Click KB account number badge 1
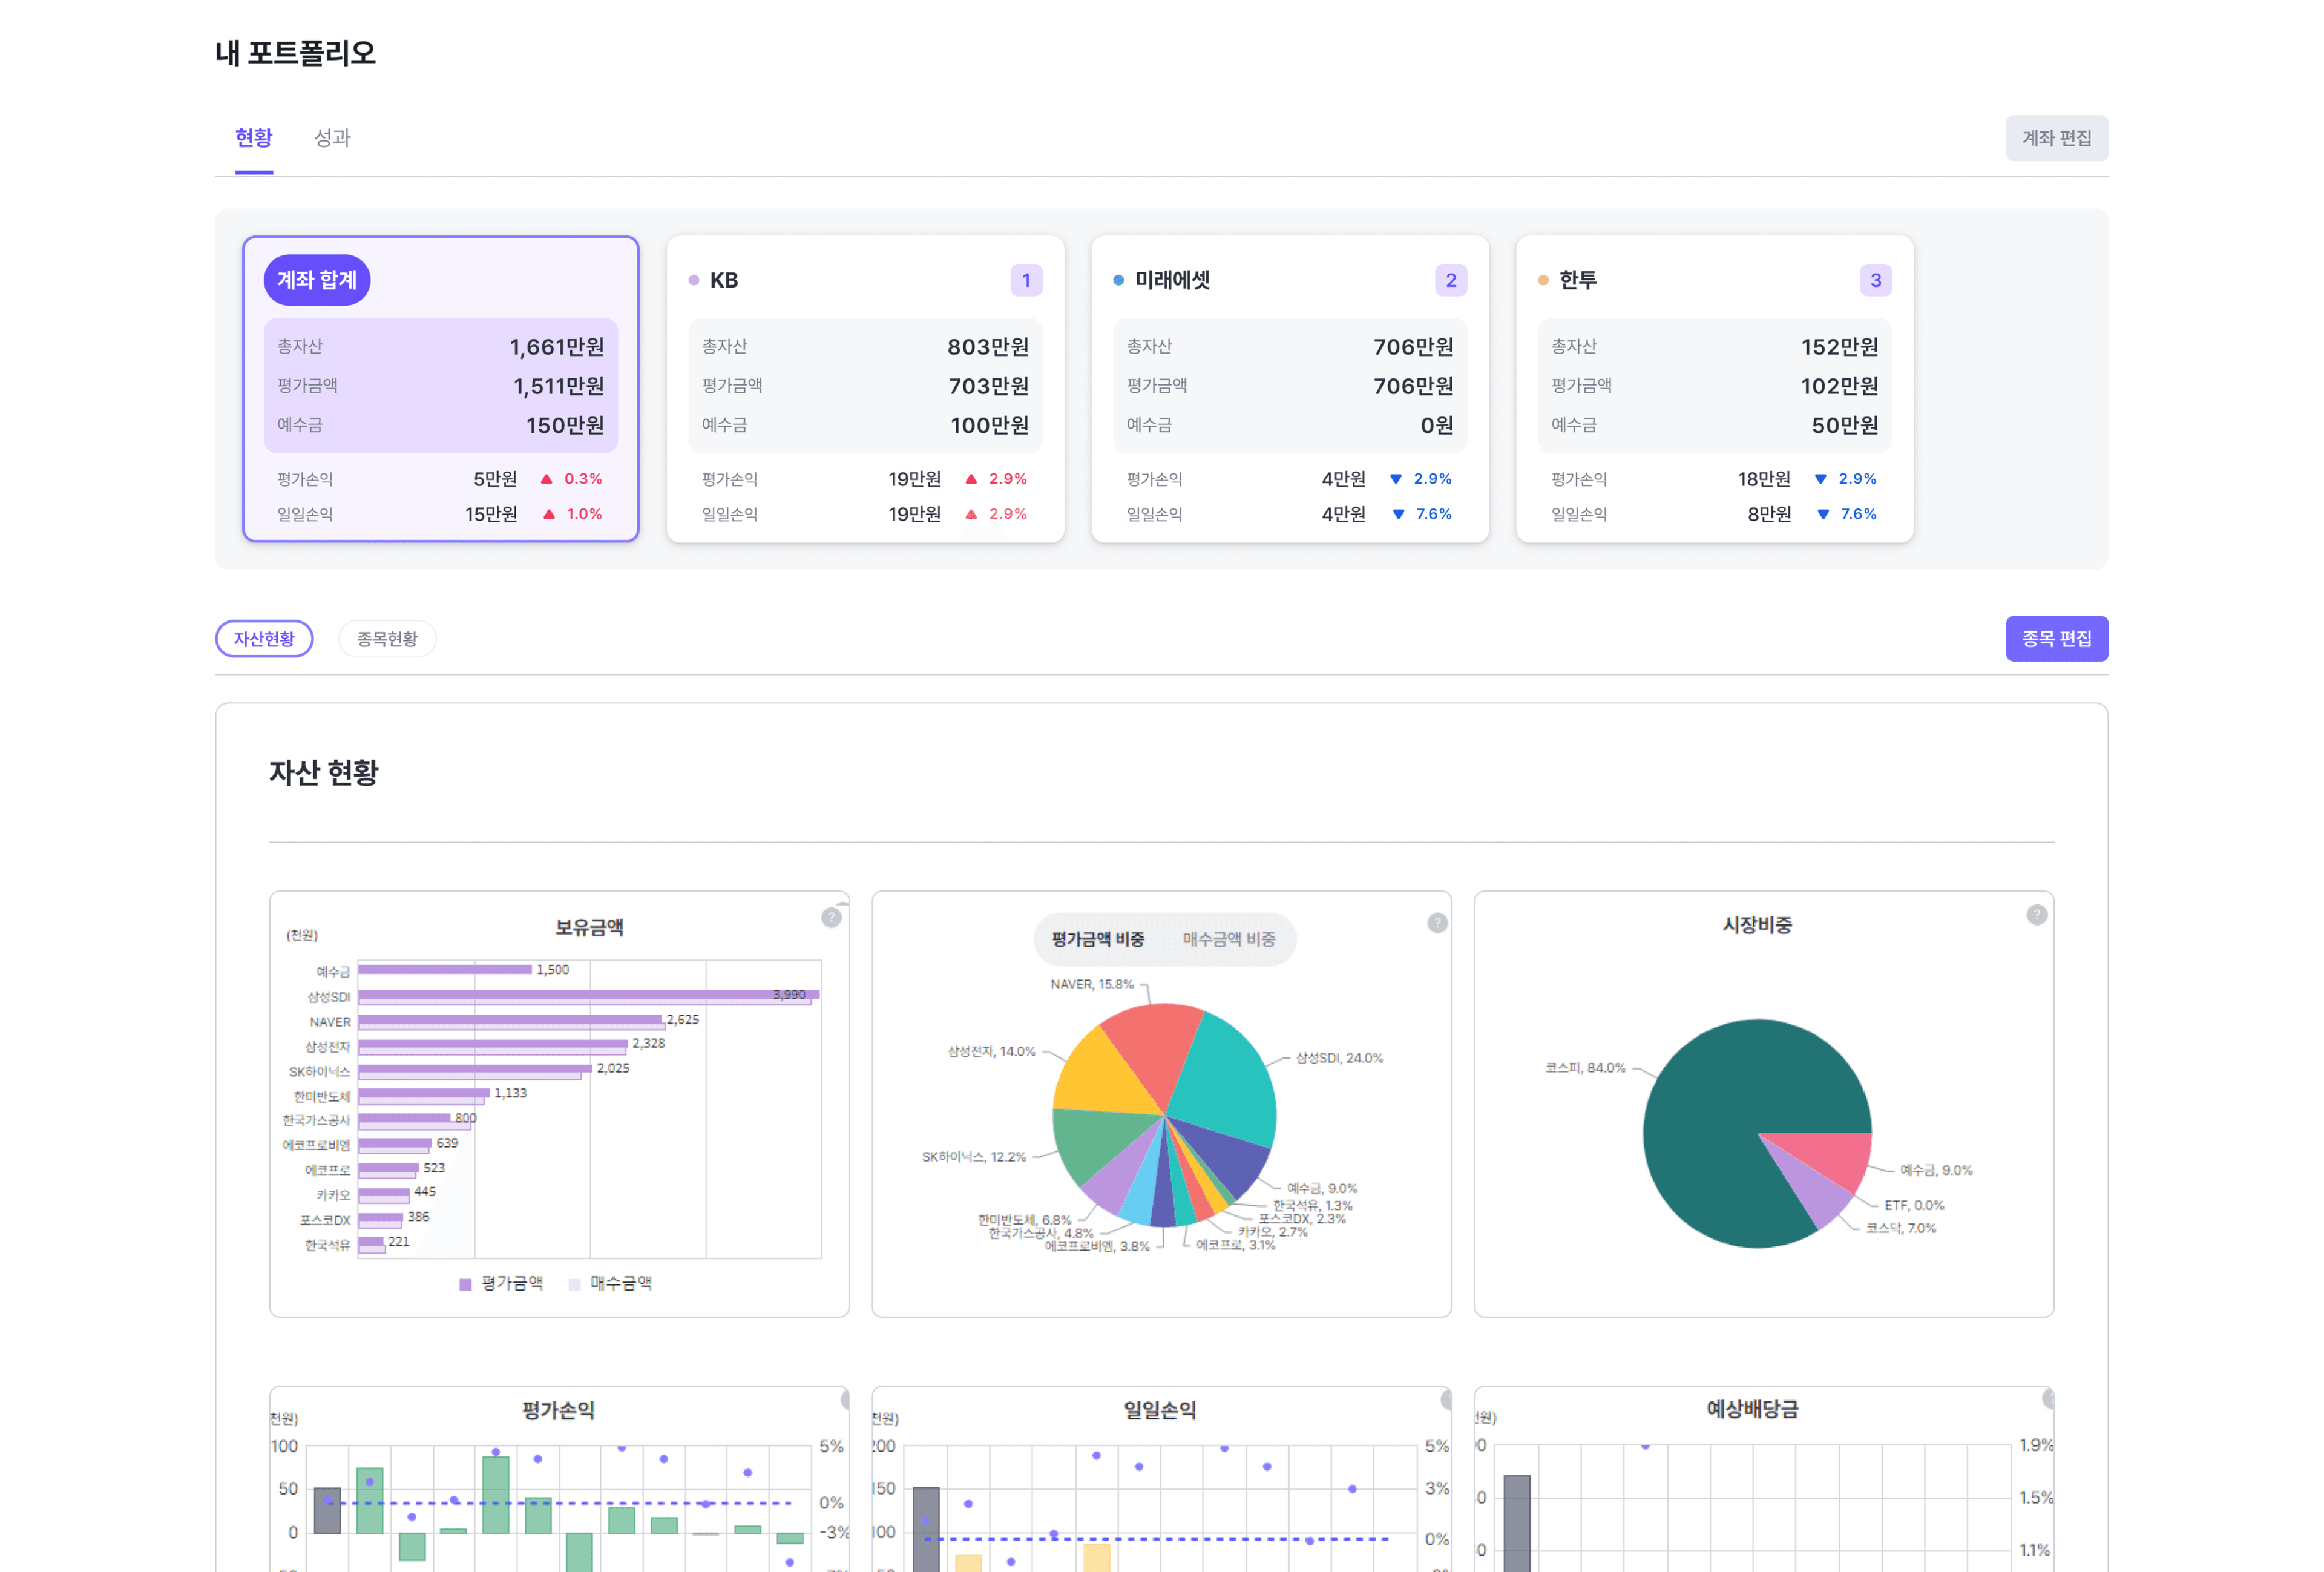 [1026, 280]
